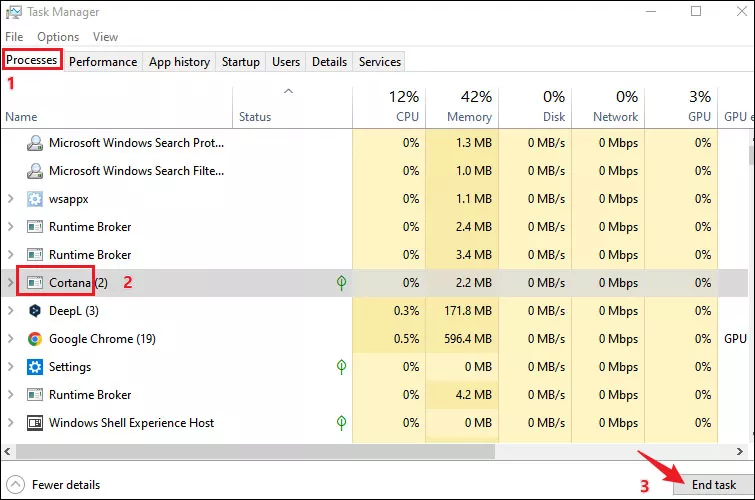
Task: Click the scroll left arrow
Action: (x=7, y=451)
